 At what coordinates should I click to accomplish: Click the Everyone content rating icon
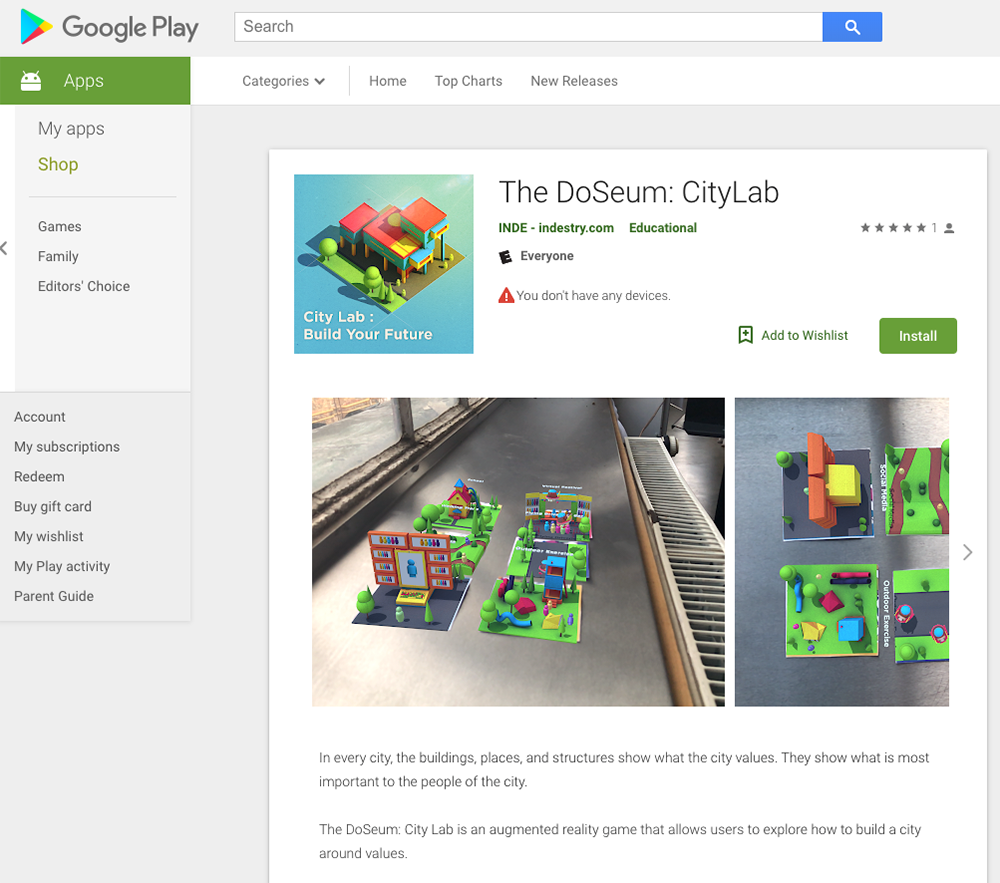pyautogui.click(x=505, y=256)
